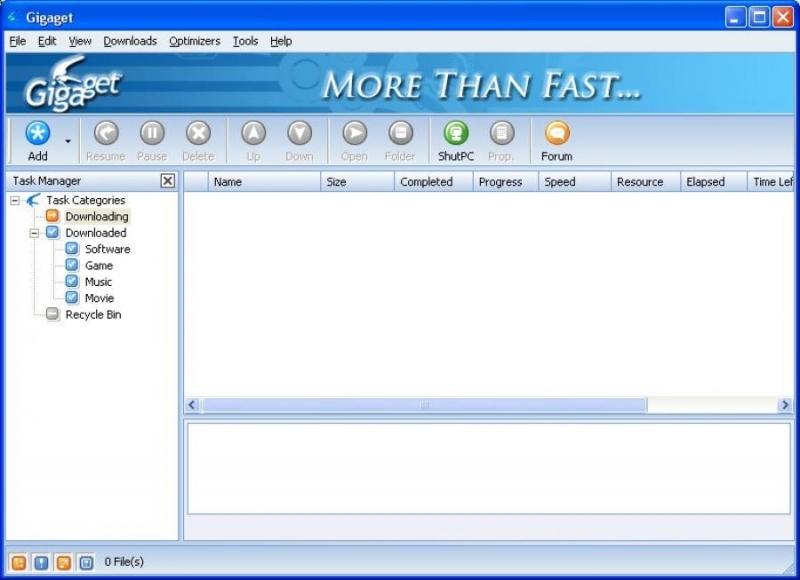Click the Resume toolbar icon

click(x=106, y=134)
